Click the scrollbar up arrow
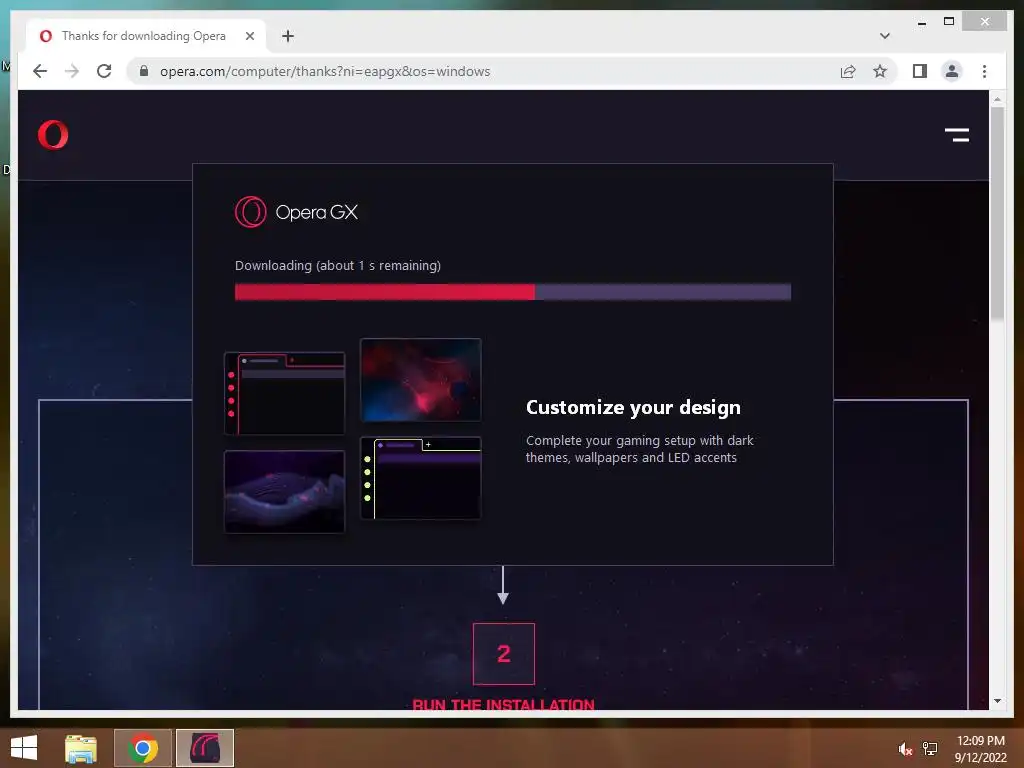 click(997, 99)
